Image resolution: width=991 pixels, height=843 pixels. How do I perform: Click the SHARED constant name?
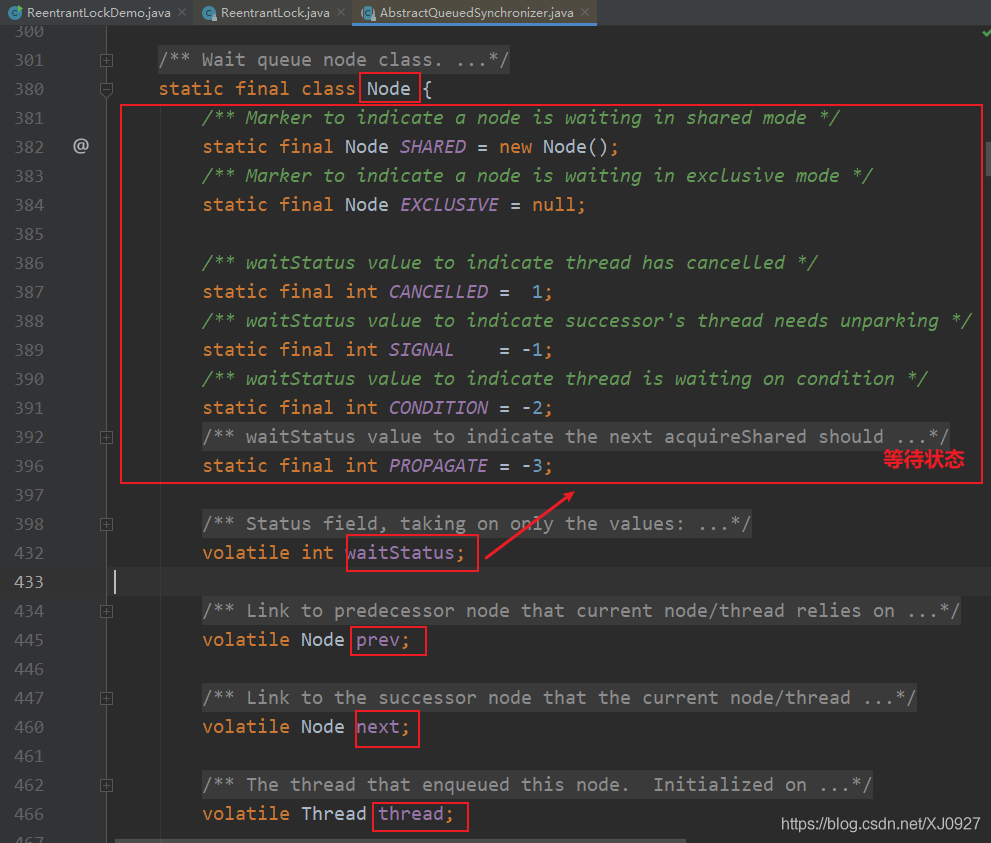(x=433, y=147)
